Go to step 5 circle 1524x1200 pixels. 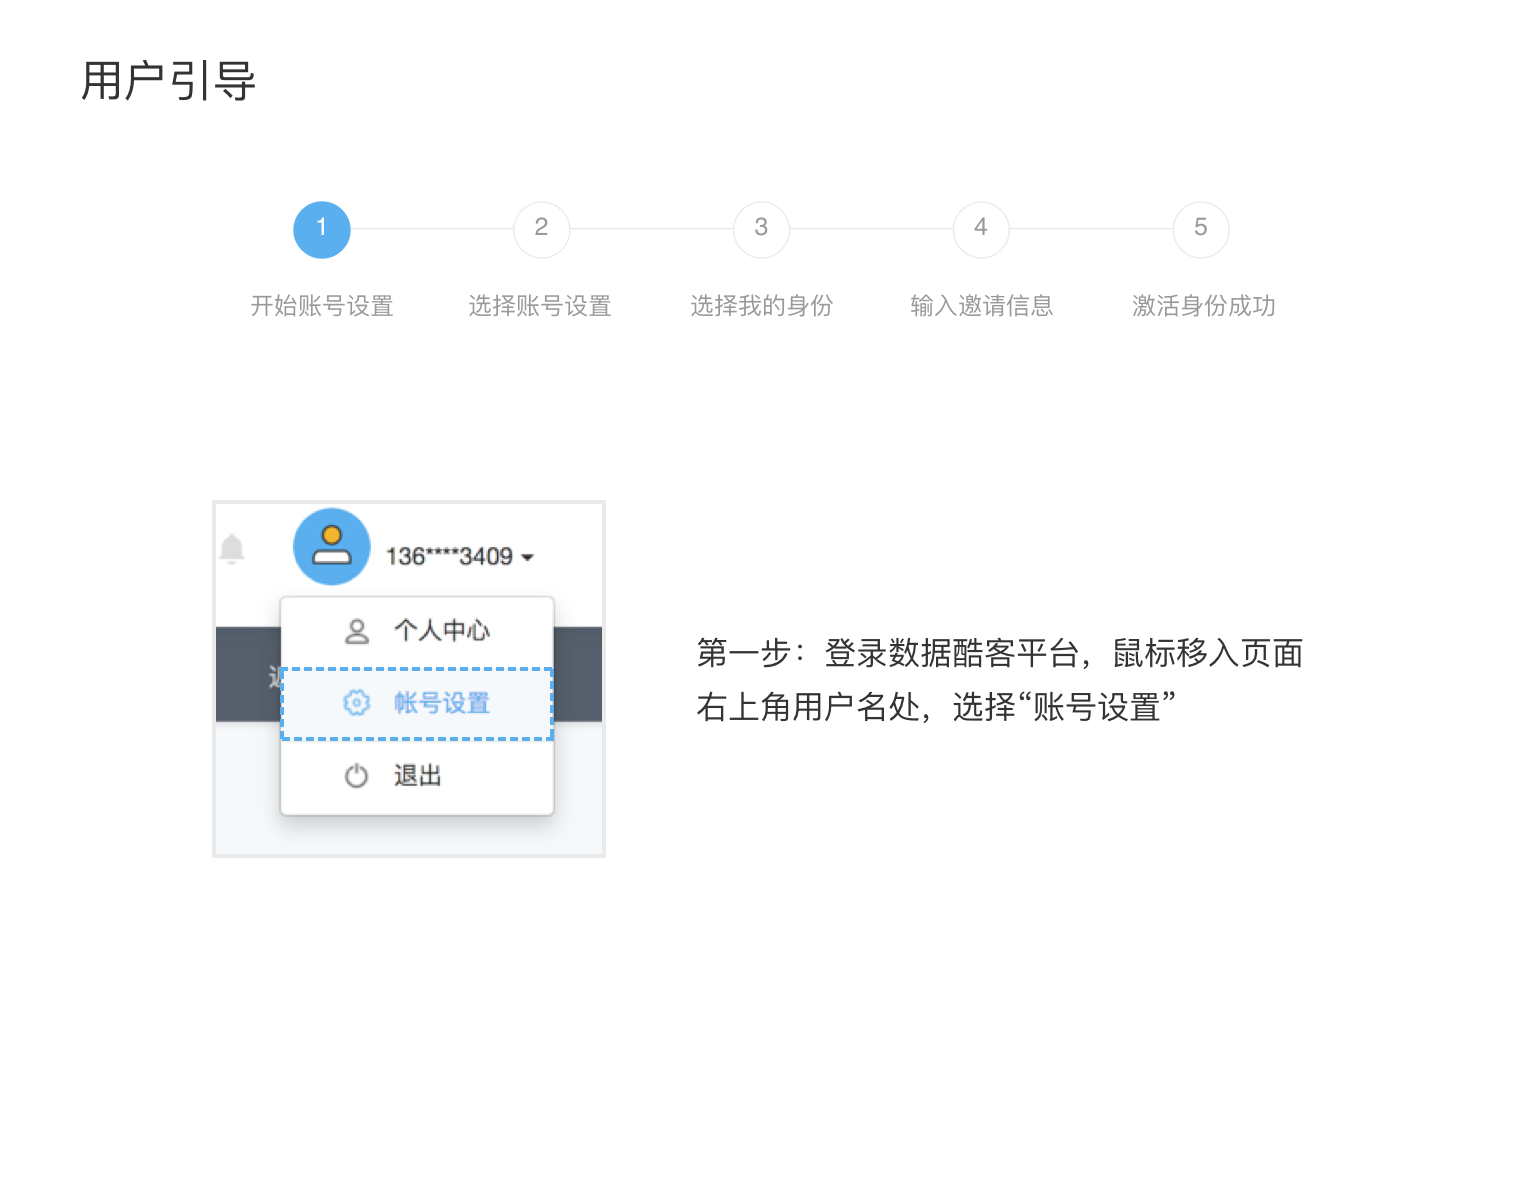tap(1201, 229)
